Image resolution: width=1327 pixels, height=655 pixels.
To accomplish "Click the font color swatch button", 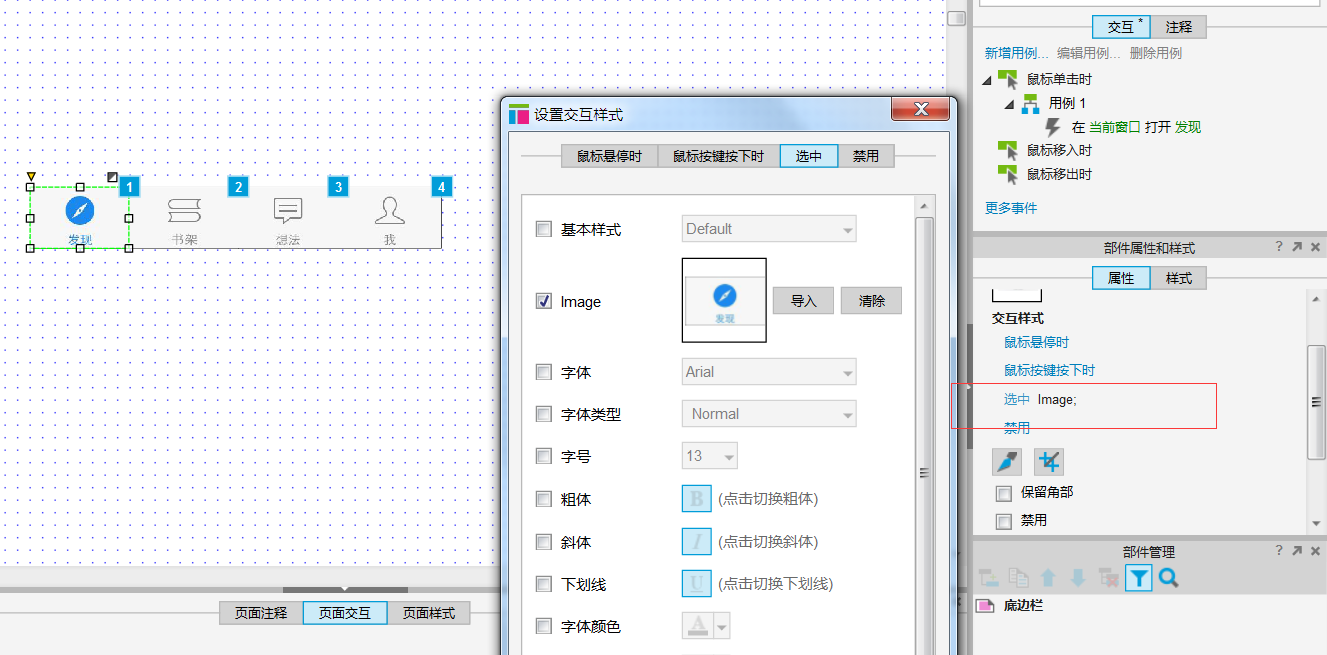I will (698, 626).
